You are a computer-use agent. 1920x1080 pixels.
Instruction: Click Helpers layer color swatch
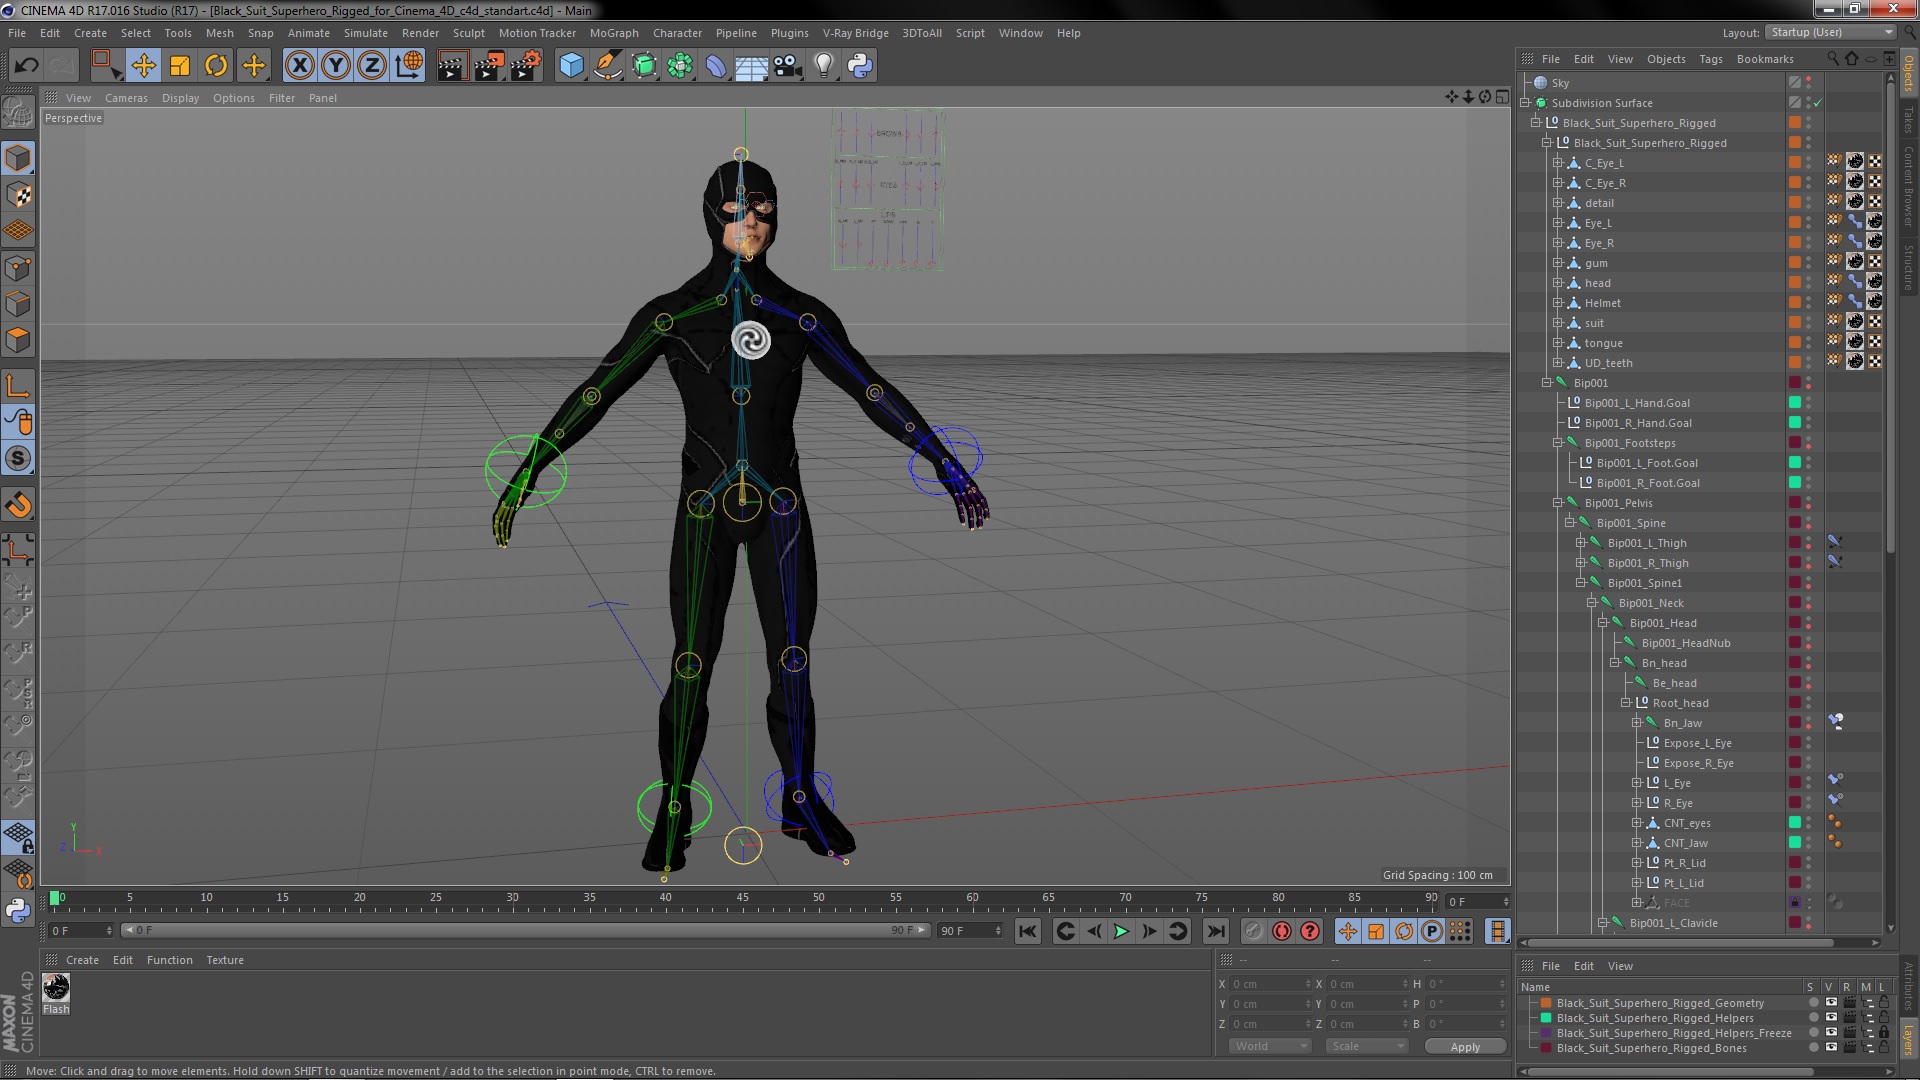point(1546,1018)
